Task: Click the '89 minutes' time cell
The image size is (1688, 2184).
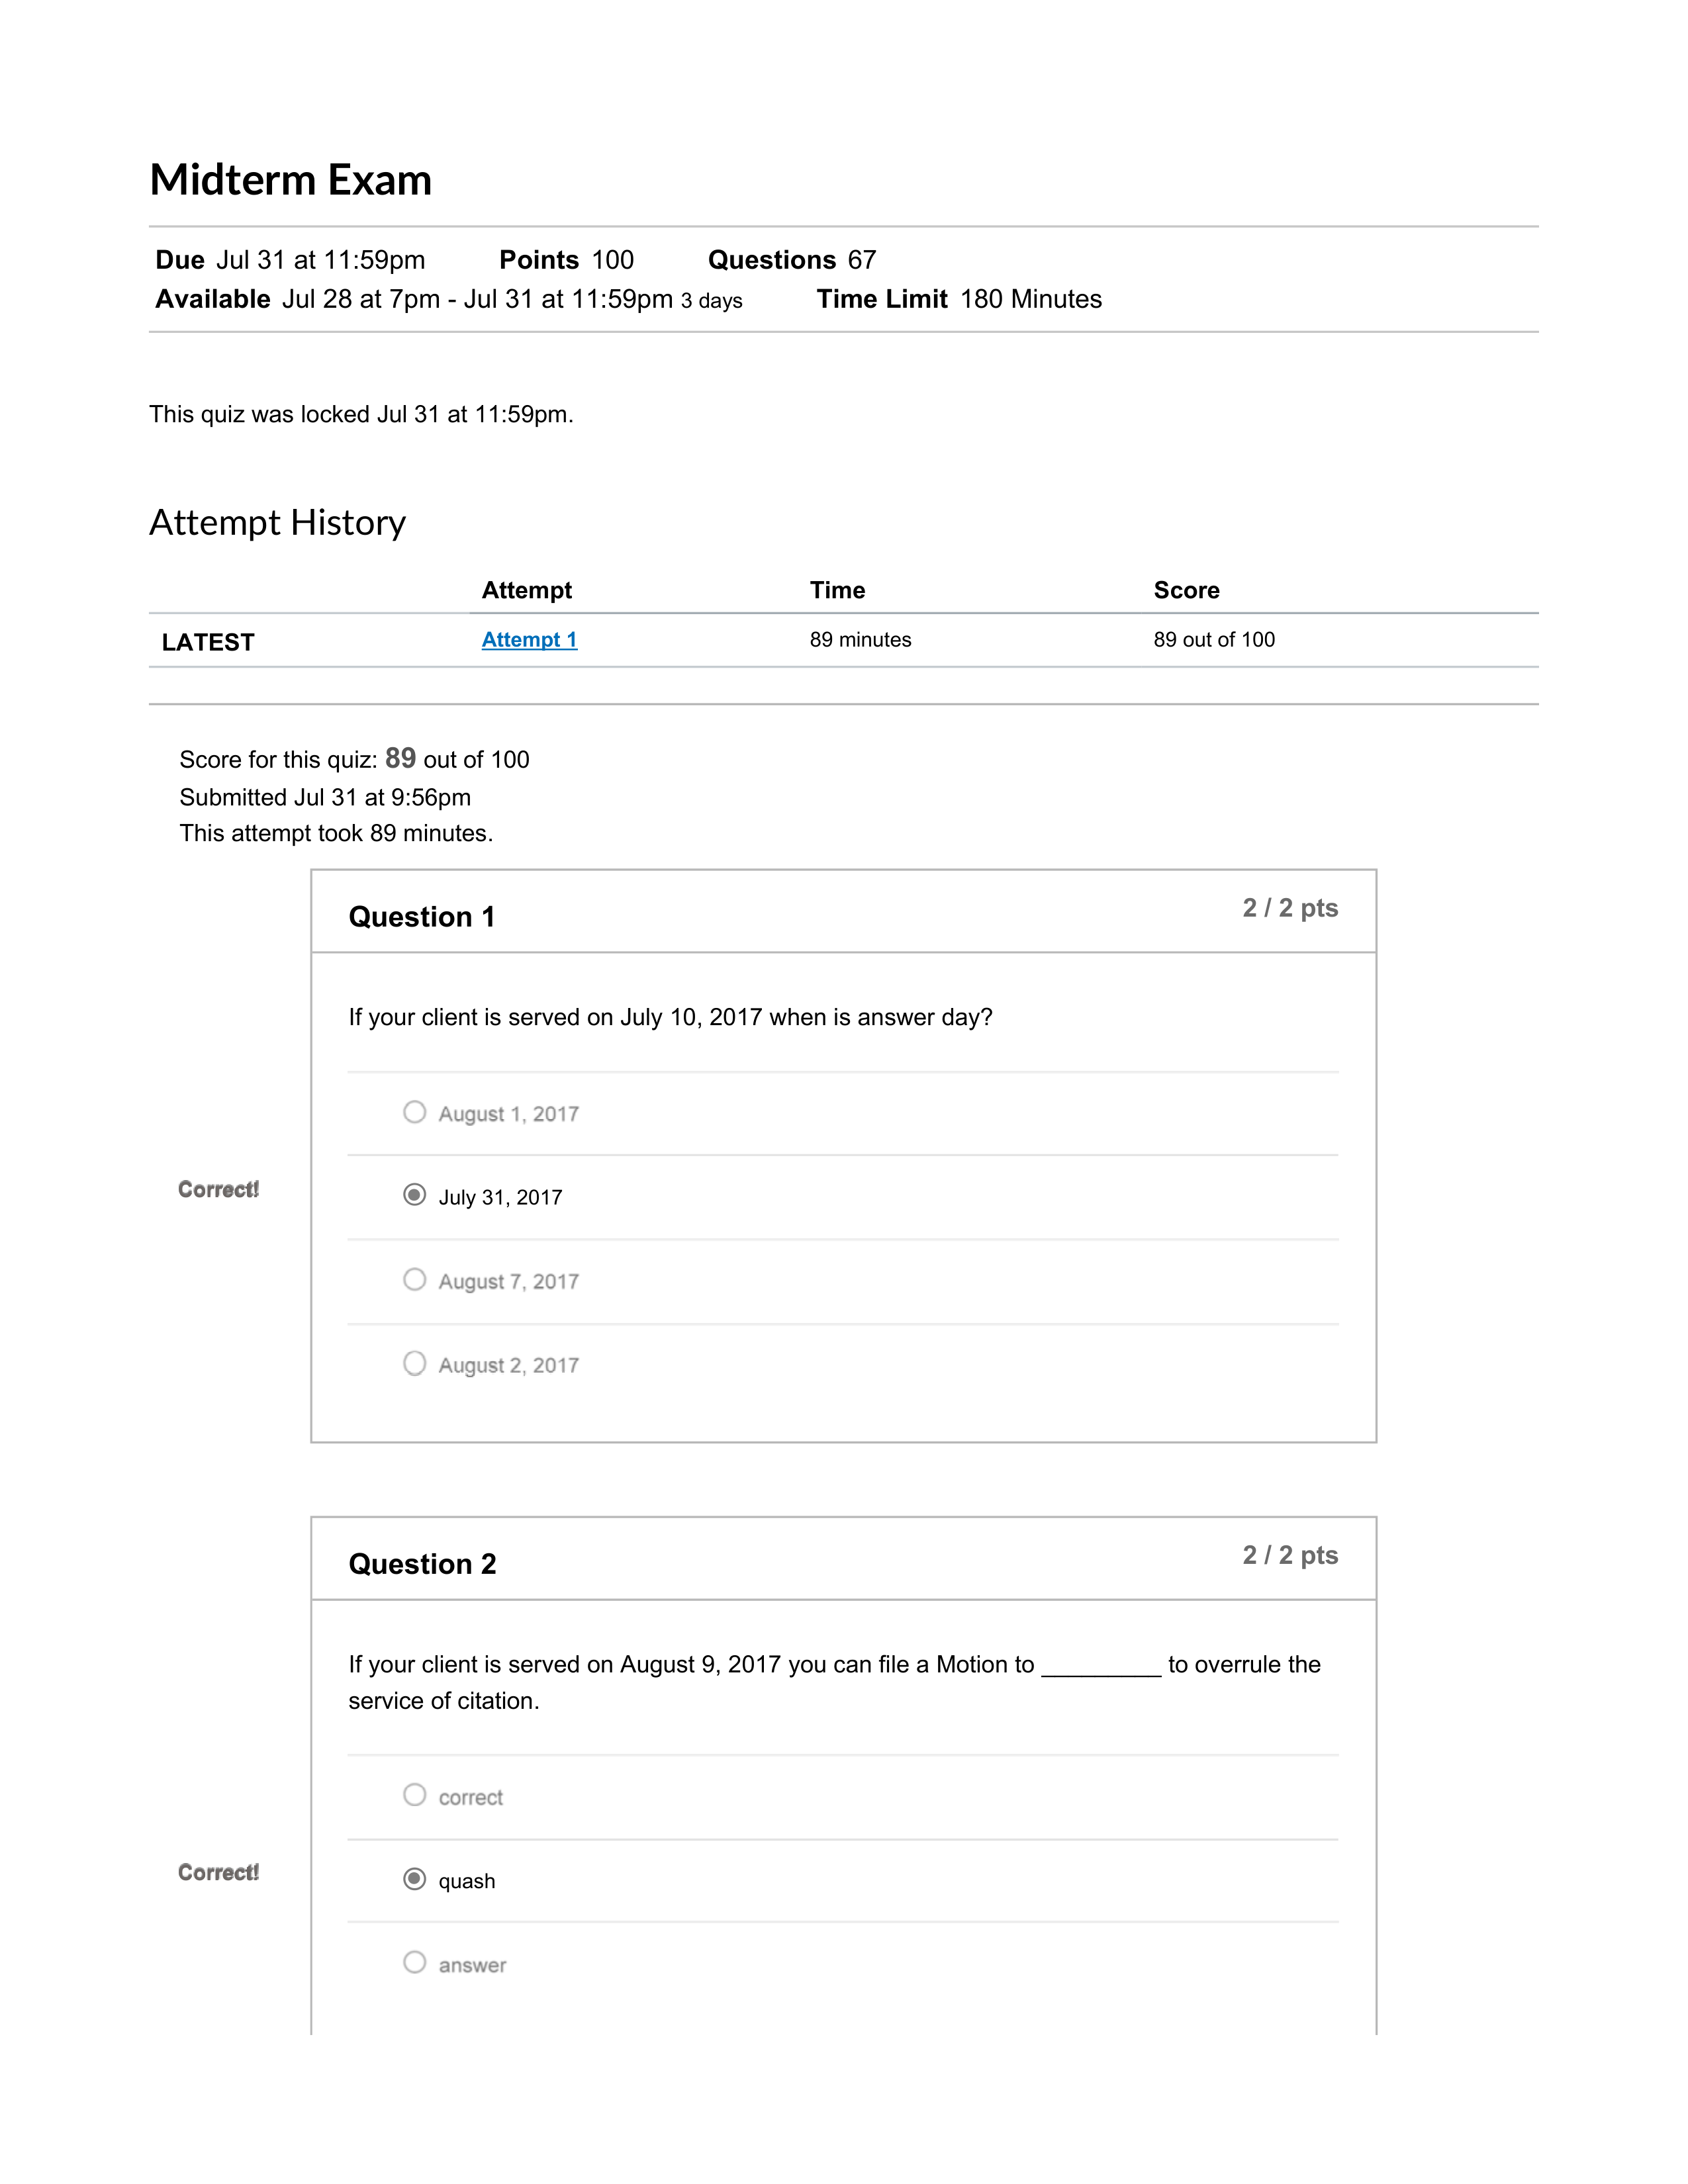Action: click(860, 640)
